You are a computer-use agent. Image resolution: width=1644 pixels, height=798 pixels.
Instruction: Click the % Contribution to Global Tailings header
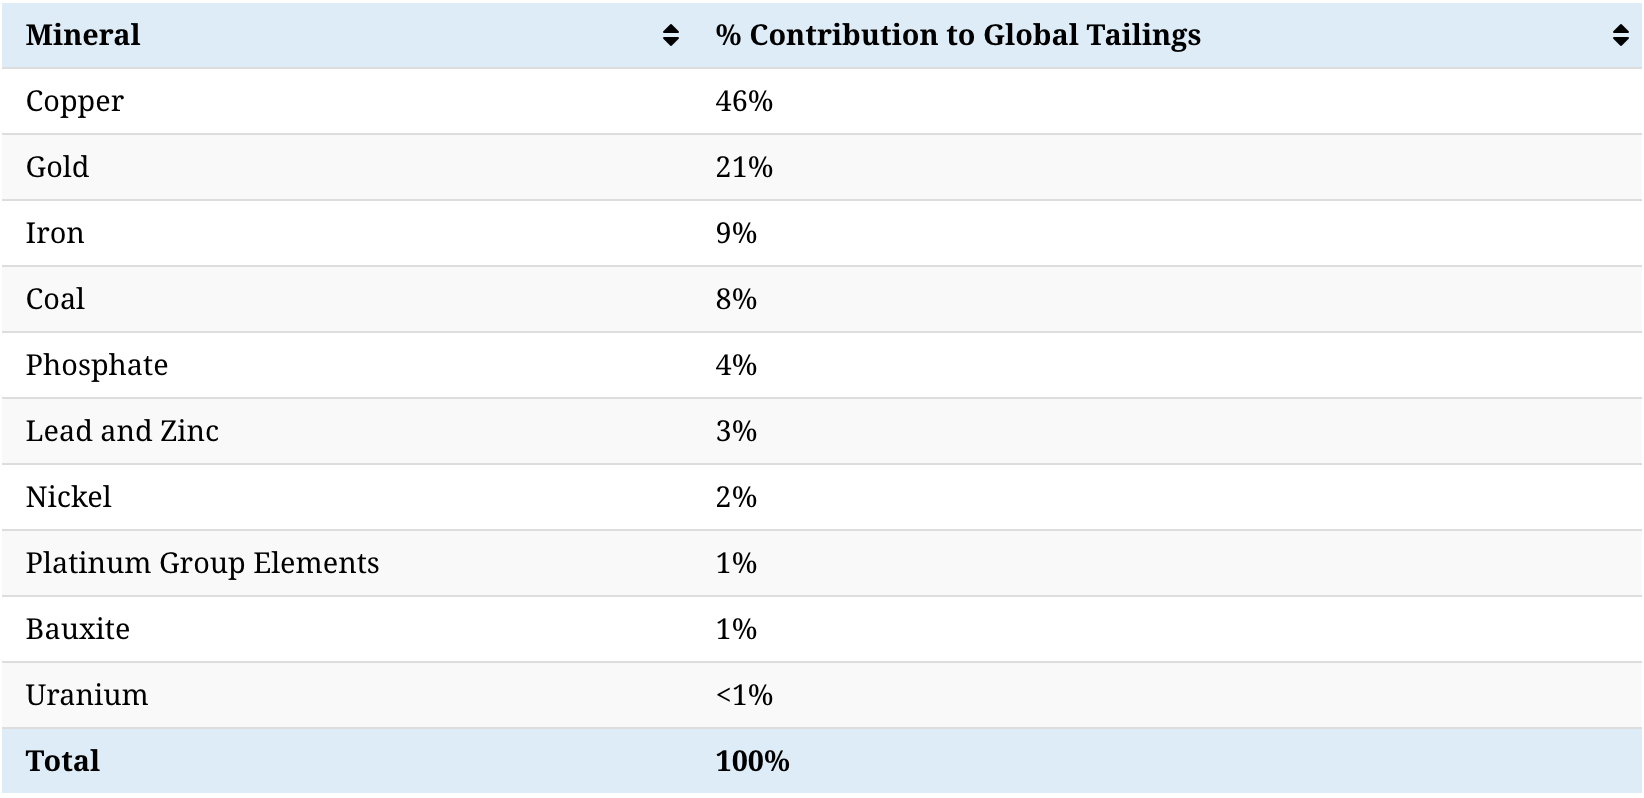pyautogui.click(x=958, y=35)
